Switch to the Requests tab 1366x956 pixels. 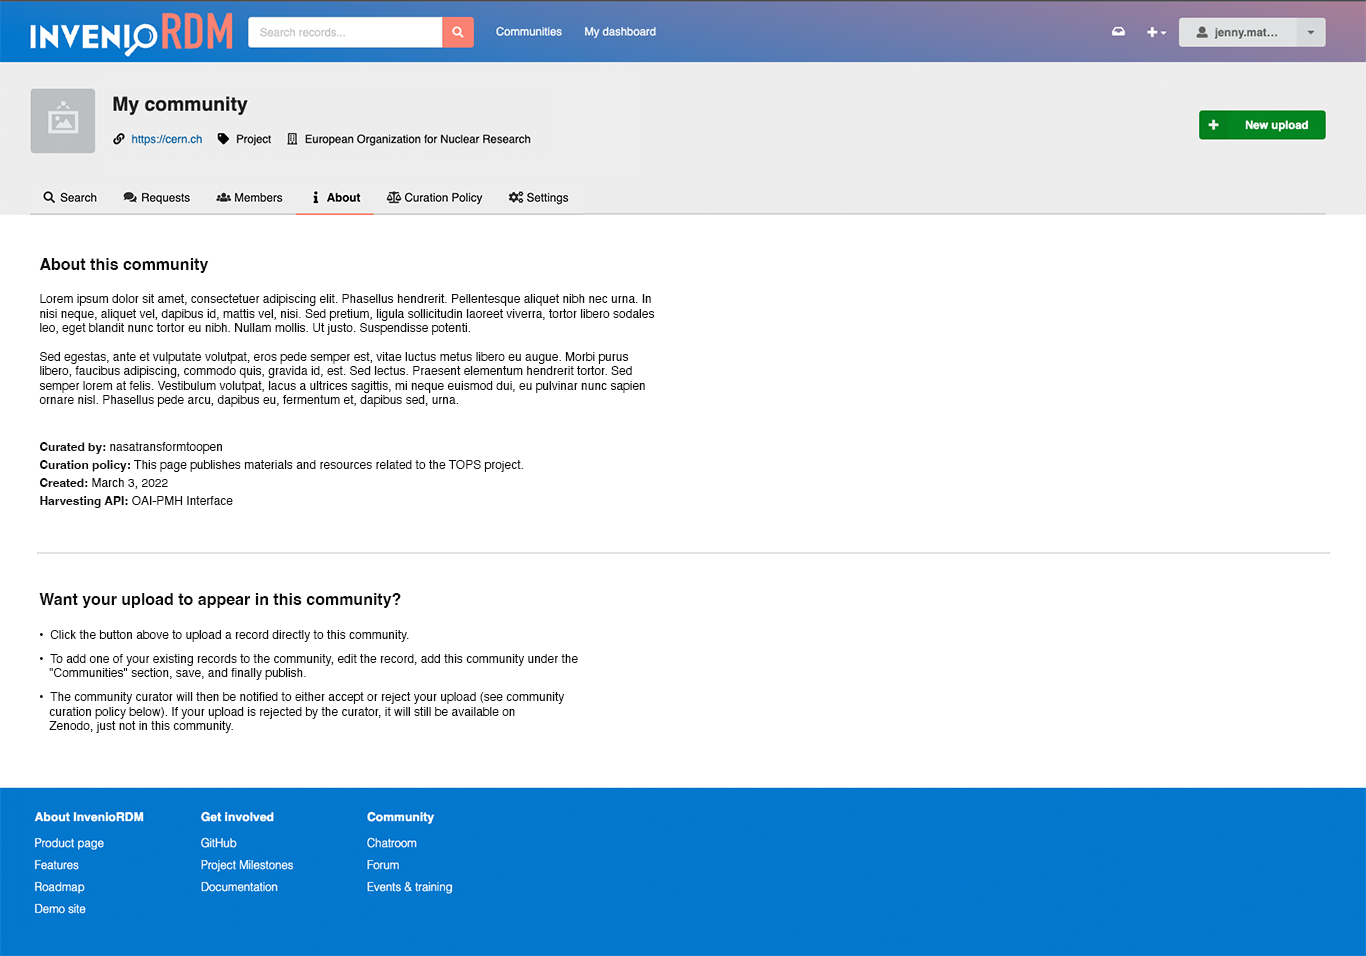pyautogui.click(x=156, y=197)
